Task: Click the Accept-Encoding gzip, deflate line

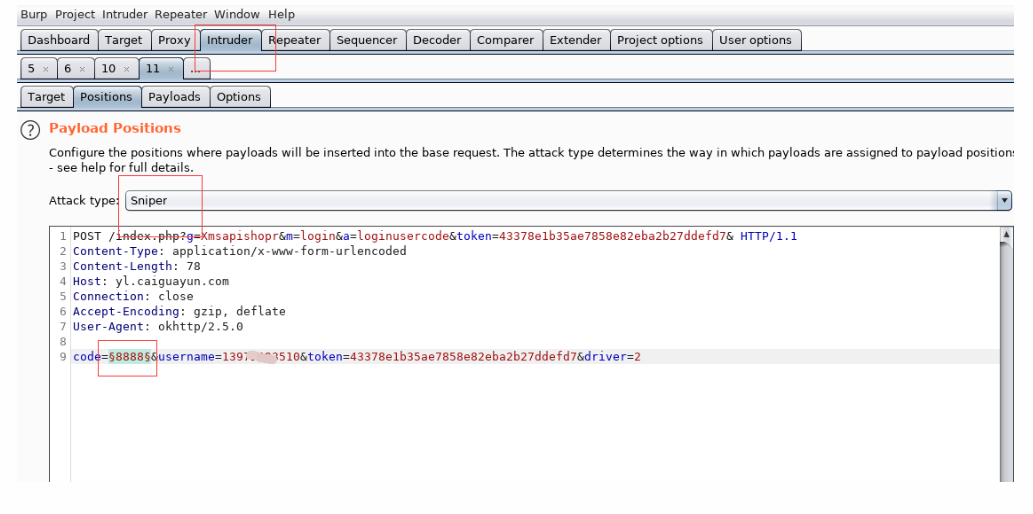Action: point(179,312)
